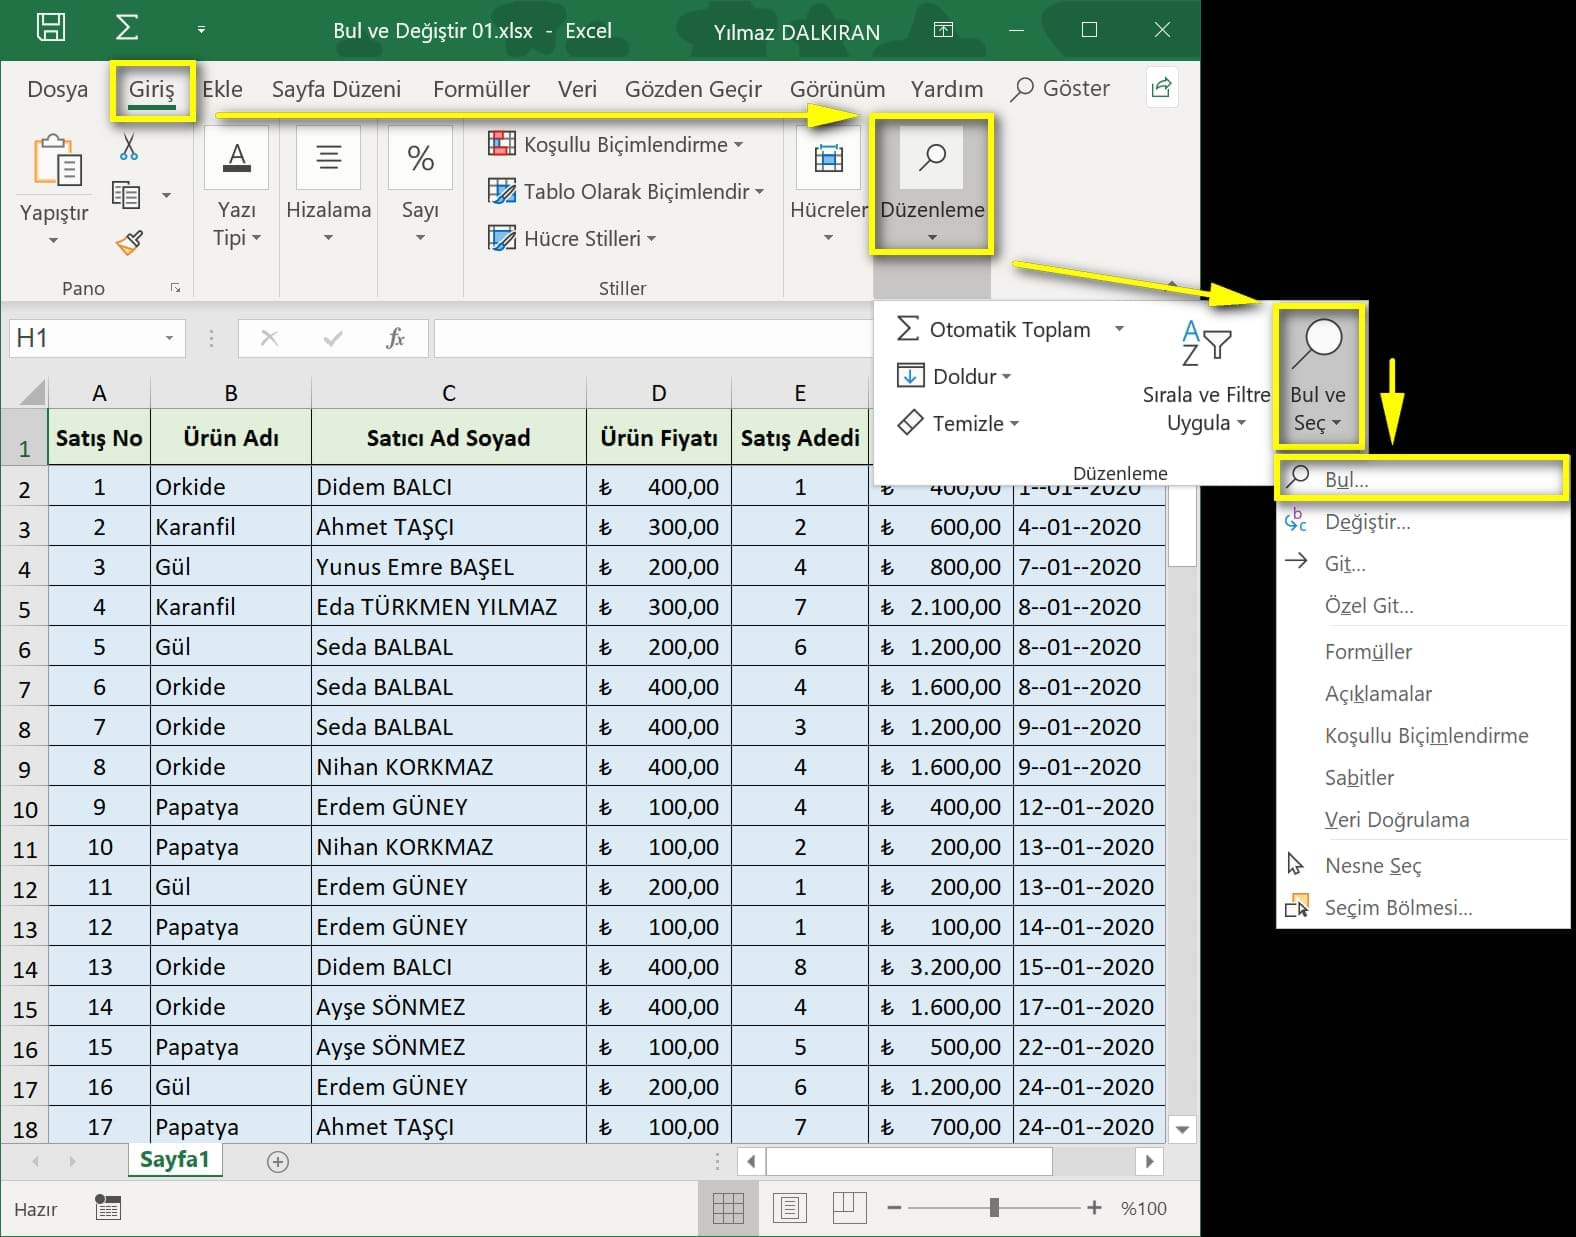Screen dimensions: 1576x1237
Task: Click the Select All corner triangle
Action: pyautogui.click(x=30, y=391)
